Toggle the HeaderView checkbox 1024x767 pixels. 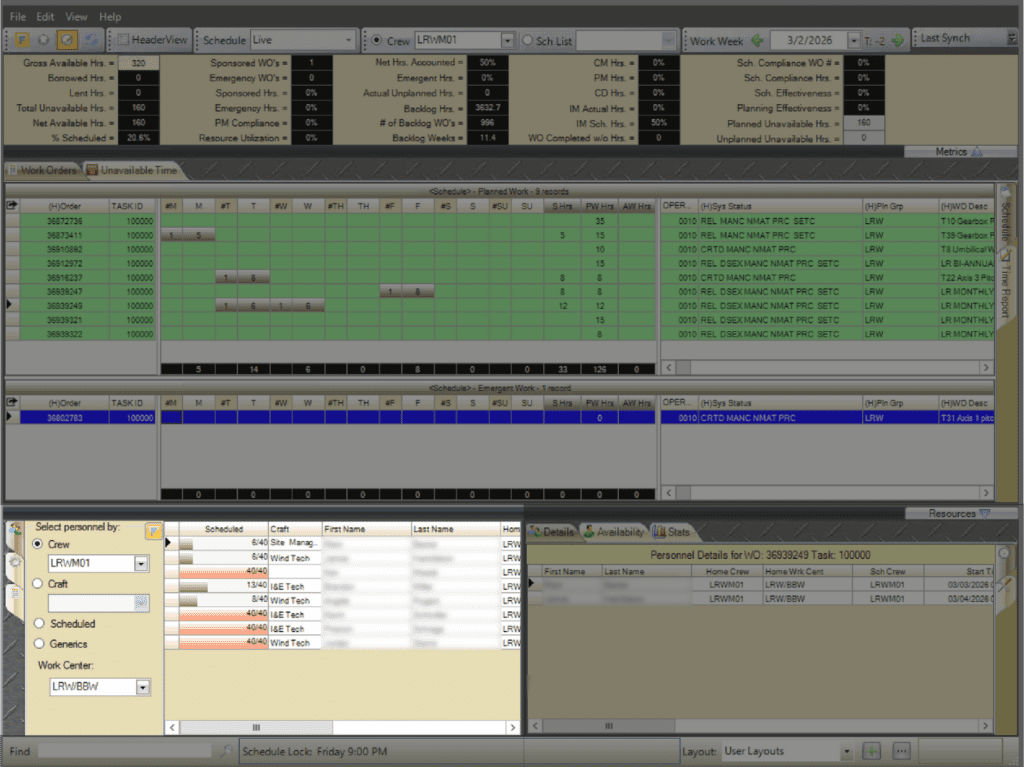pyautogui.click(x=122, y=40)
